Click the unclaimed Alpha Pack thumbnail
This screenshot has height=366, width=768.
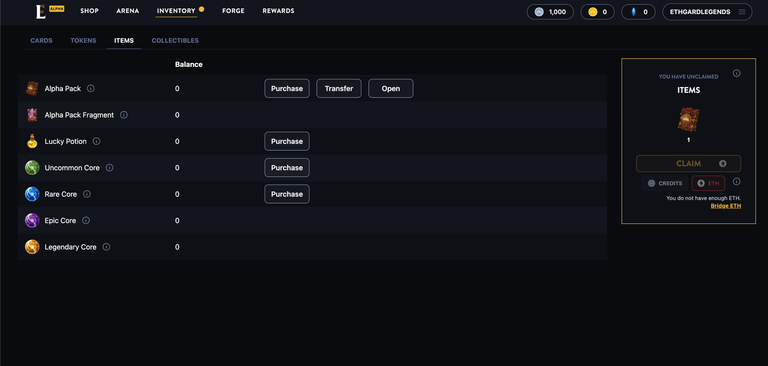(x=688, y=120)
